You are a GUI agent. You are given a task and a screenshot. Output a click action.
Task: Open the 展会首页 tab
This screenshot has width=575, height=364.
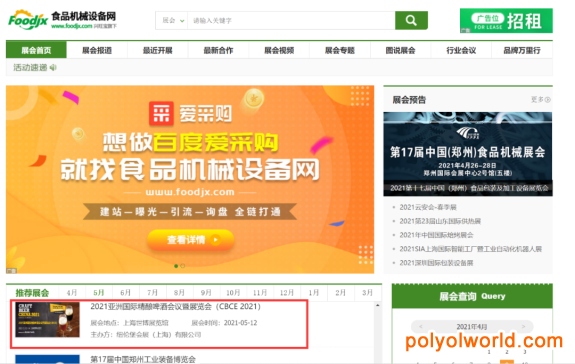pos(36,50)
